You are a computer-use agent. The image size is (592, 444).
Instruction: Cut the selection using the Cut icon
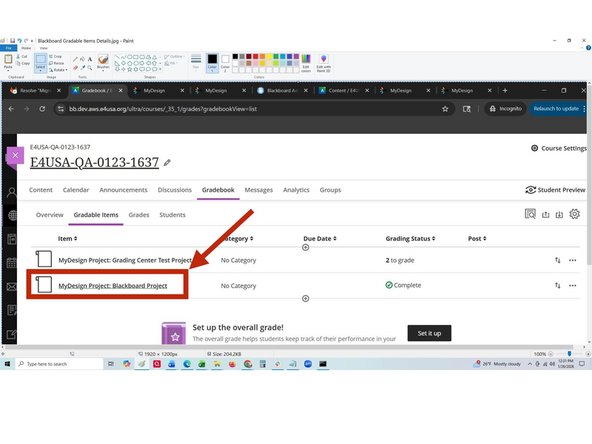(x=22, y=56)
